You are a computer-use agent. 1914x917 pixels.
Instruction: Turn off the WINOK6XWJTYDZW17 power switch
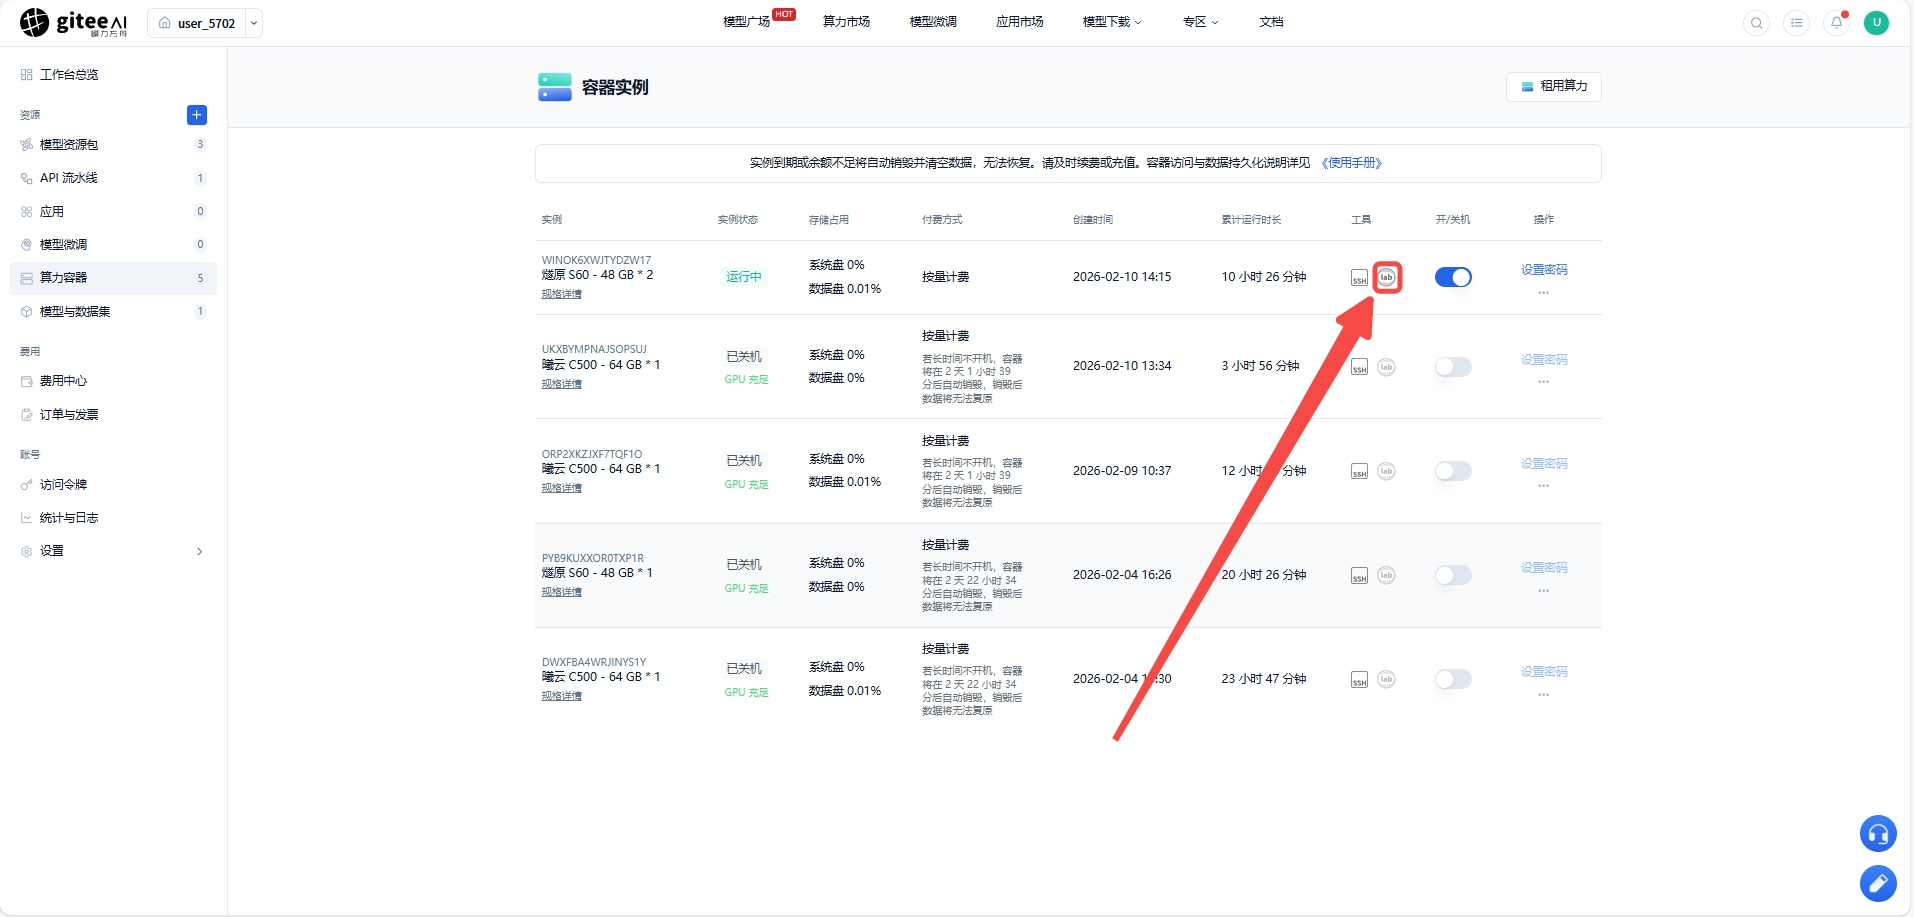[1453, 277]
